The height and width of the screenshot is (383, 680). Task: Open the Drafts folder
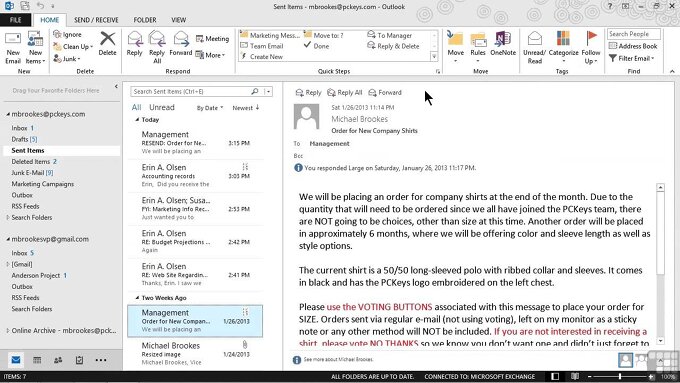pyautogui.click(x=24, y=139)
